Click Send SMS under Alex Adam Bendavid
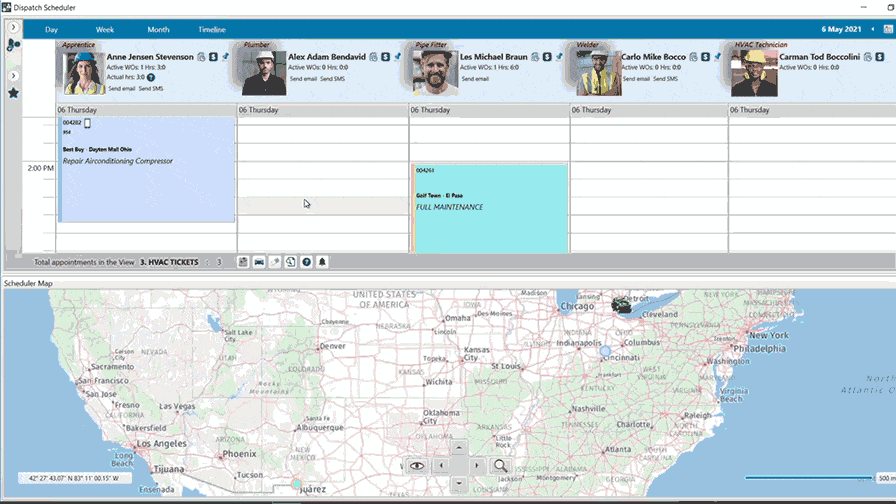Image resolution: width=896 pixels, height=504 pixels. [334, 78]
